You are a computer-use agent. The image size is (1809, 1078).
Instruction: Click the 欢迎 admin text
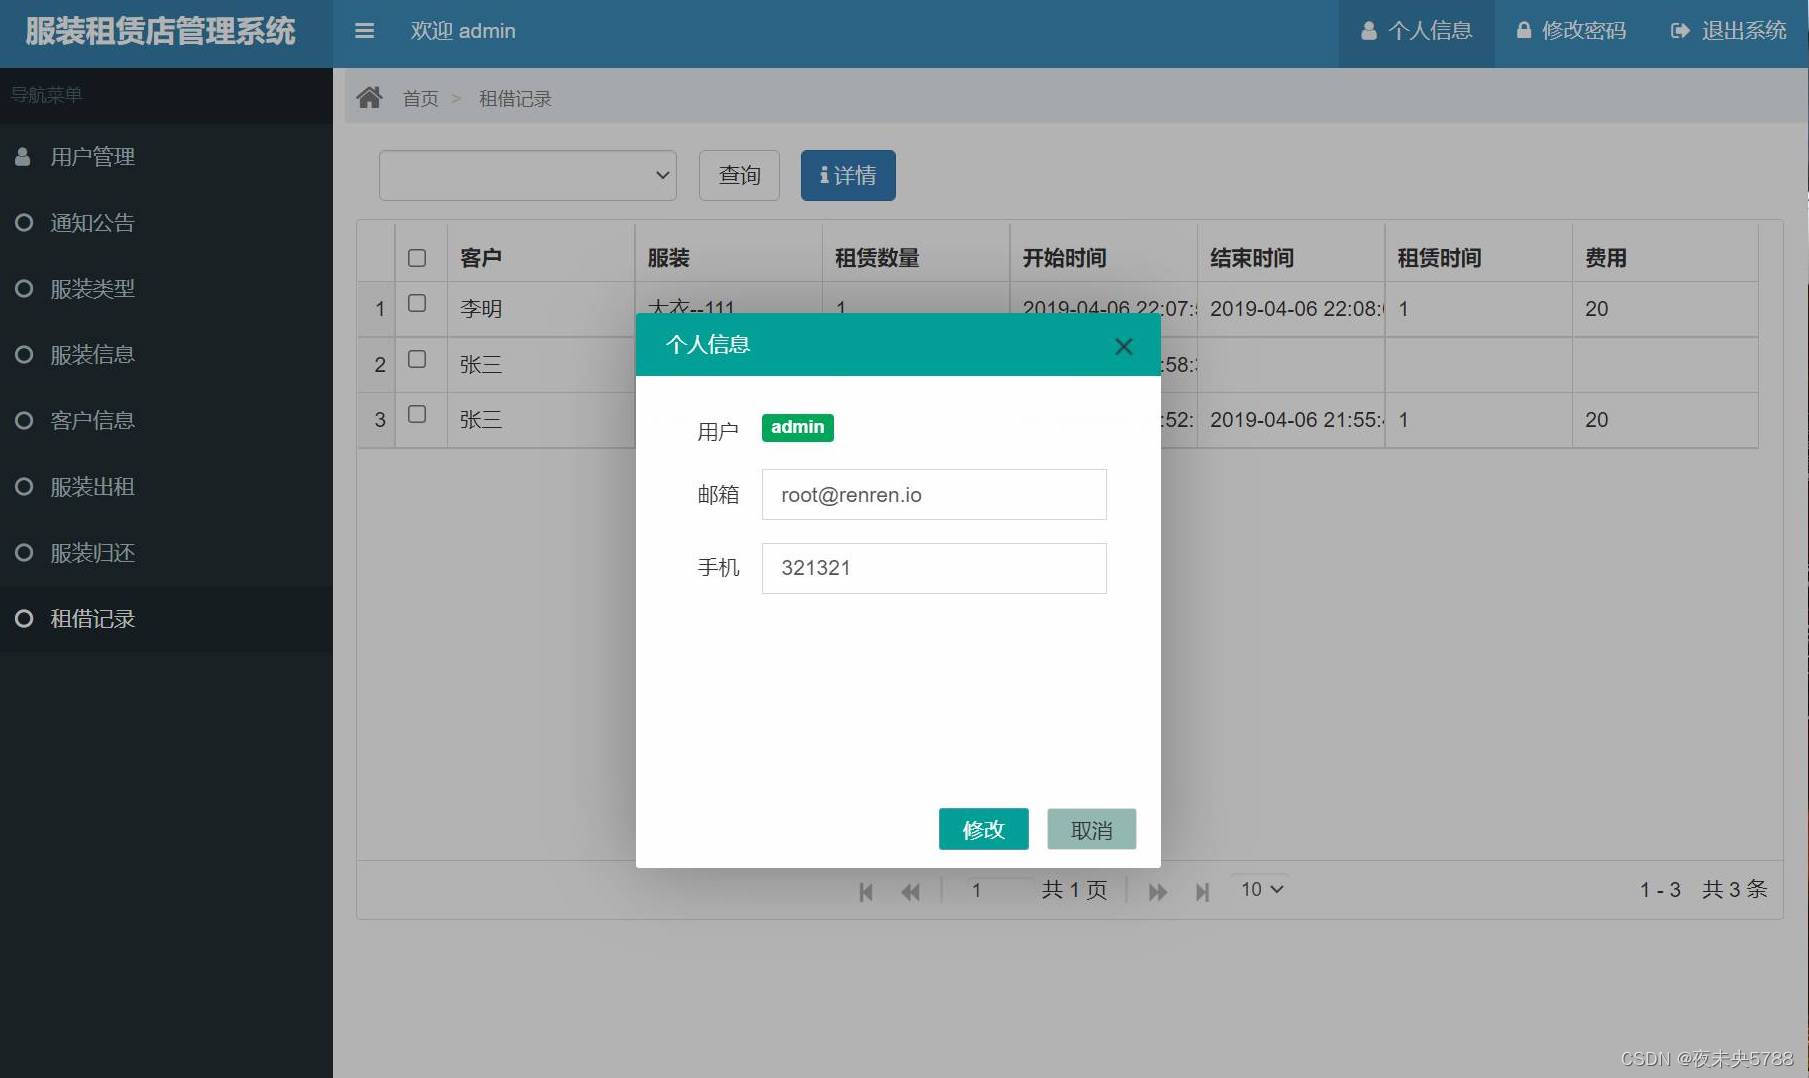click(463, 31)
